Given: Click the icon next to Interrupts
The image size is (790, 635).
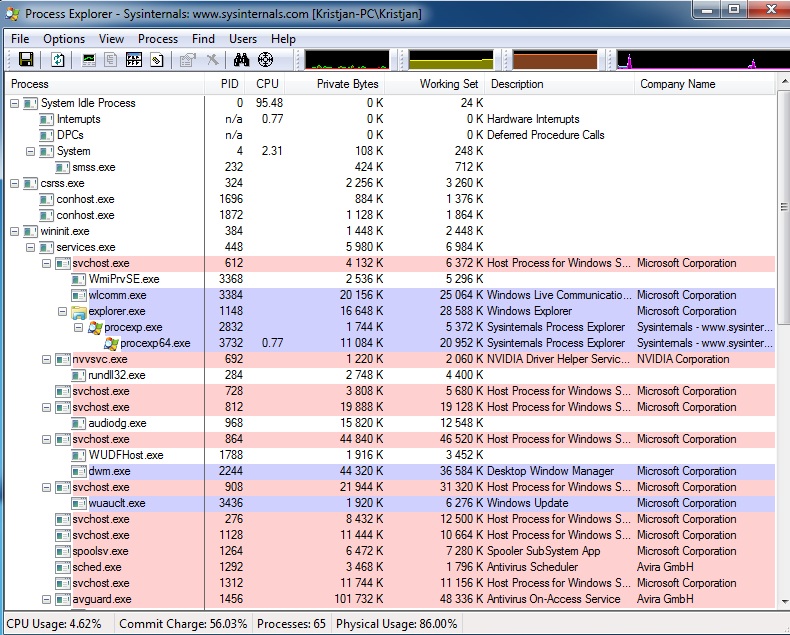Looking at the screenshot, I should tap(46, 119).
